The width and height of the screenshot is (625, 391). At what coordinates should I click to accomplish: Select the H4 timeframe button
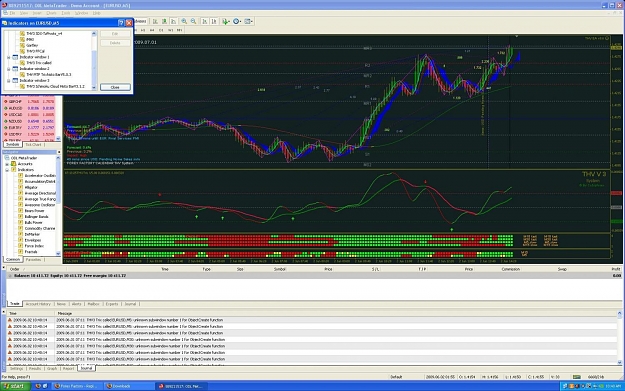click(151, 30)
